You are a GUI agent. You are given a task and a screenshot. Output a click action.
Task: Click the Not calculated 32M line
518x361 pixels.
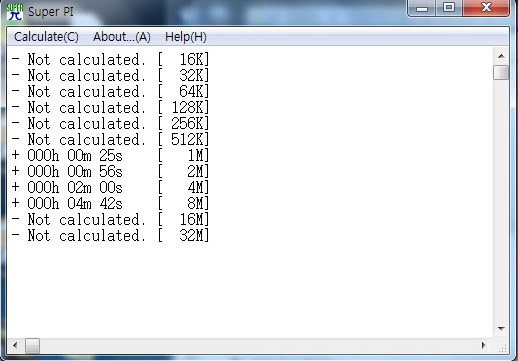coord(110,236)
